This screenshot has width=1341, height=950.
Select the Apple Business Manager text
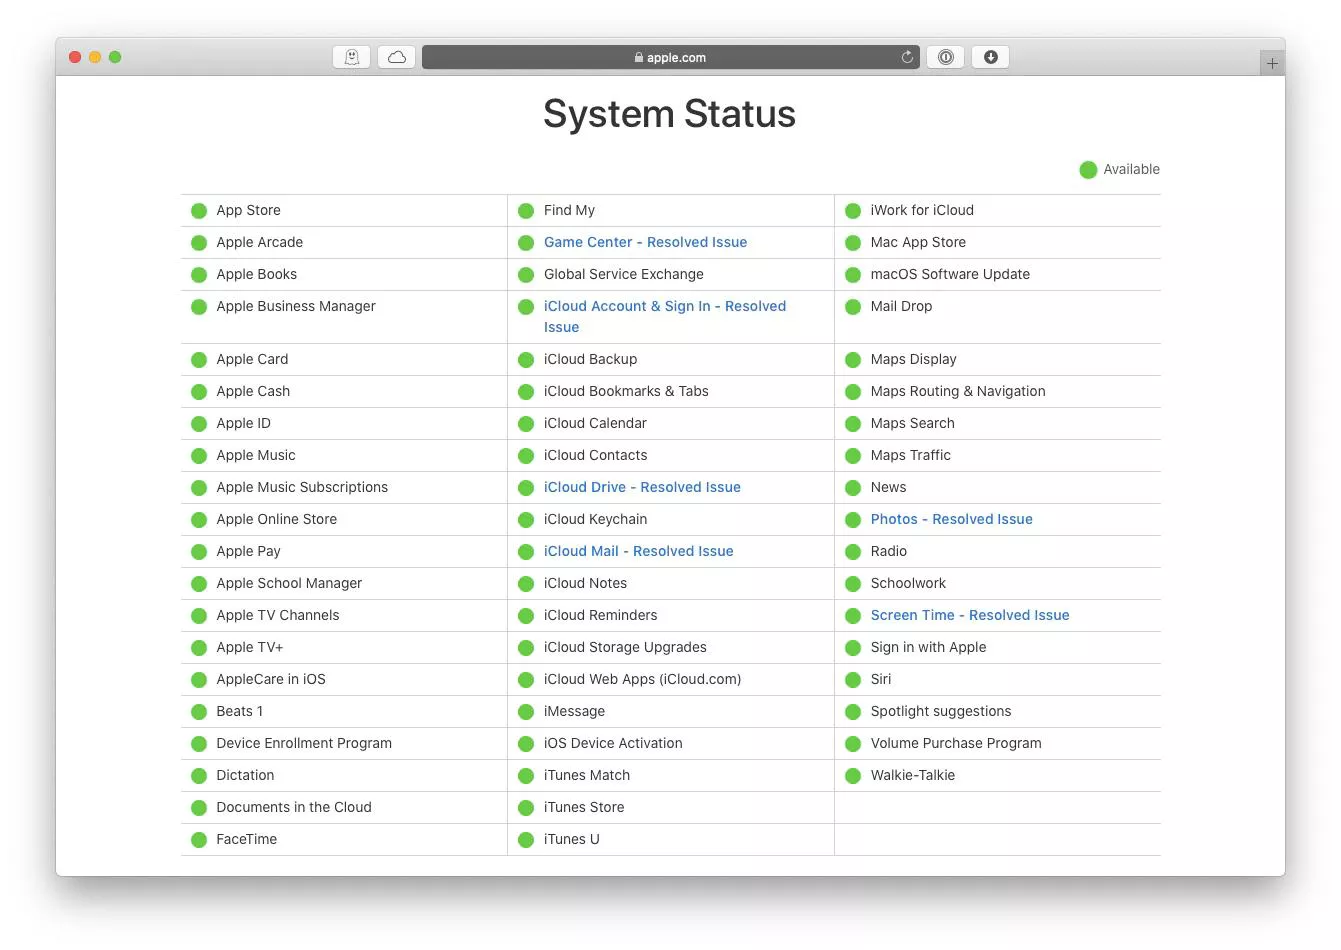point(296,306)
